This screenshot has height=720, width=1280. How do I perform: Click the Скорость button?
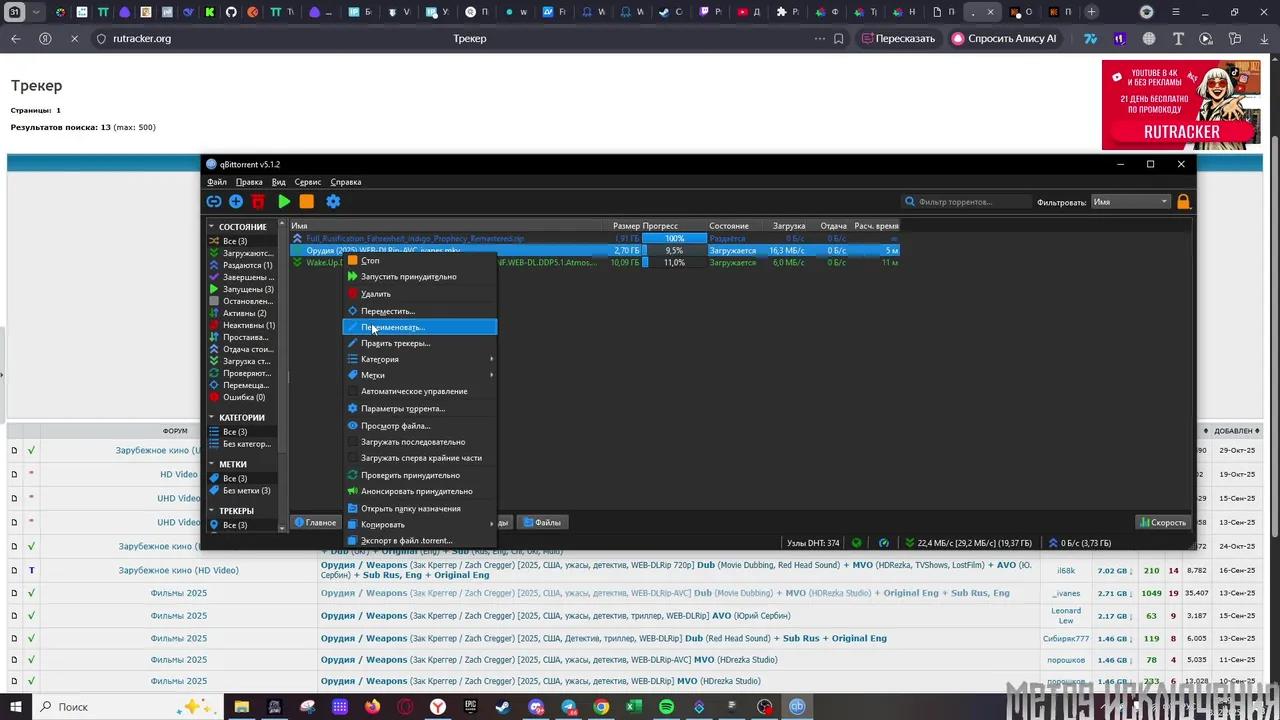coord(1162,522)
